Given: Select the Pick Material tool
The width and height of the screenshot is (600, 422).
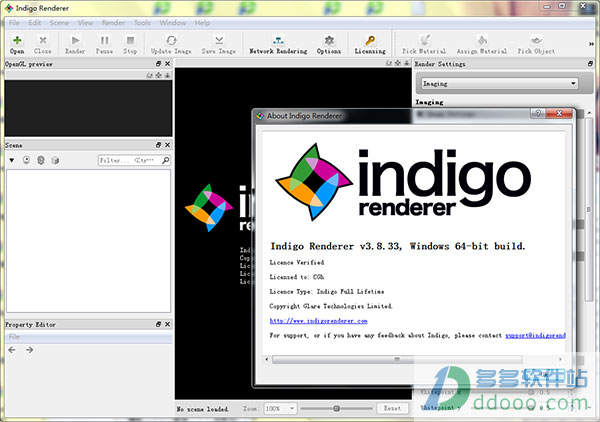Looking at the screenshot, I should tap(424, 44).
